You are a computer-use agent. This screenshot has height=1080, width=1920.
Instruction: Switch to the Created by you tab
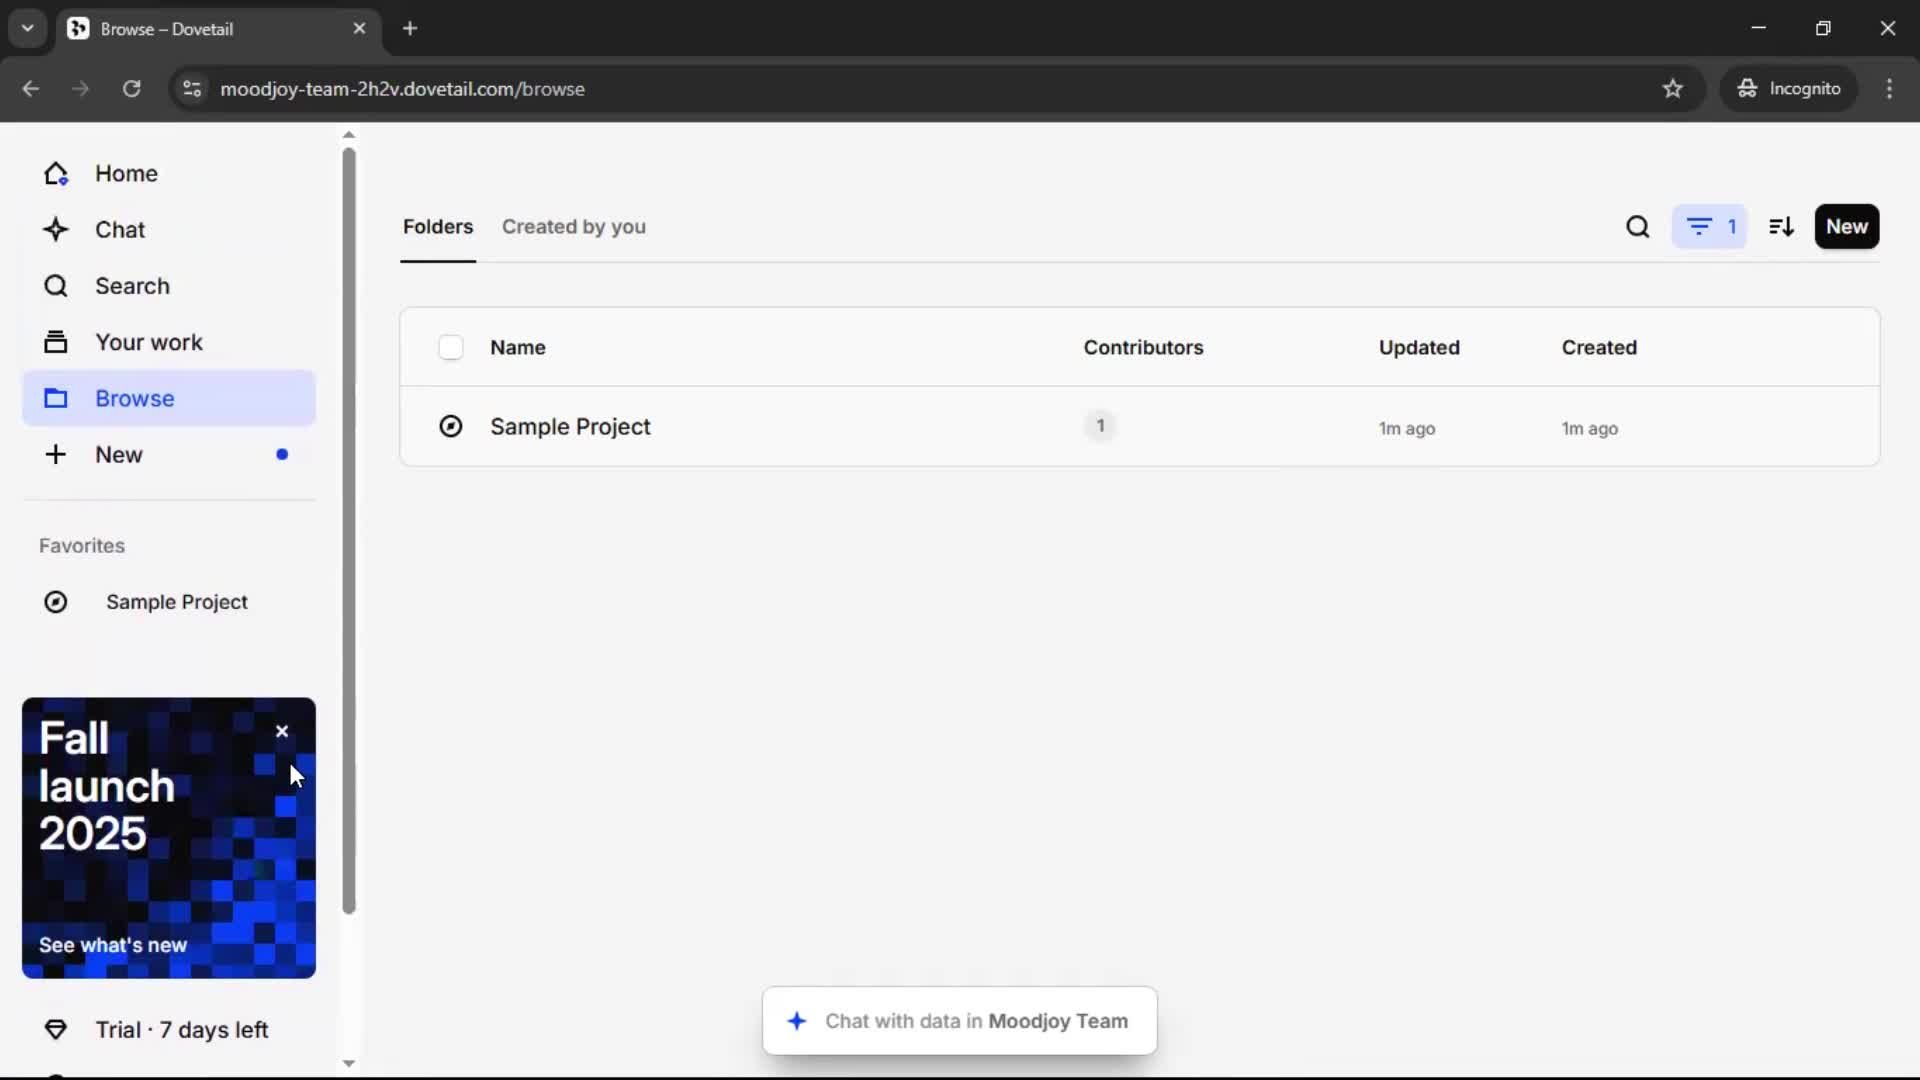tap(573, 227)
